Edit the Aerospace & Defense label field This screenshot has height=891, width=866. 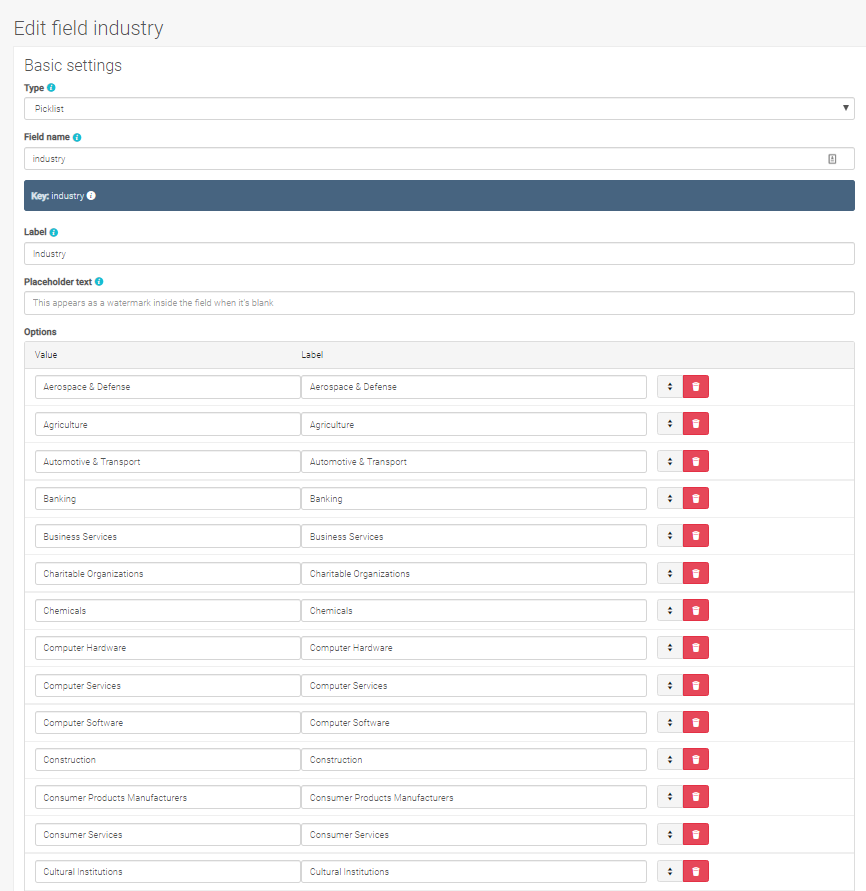(474, 387)
